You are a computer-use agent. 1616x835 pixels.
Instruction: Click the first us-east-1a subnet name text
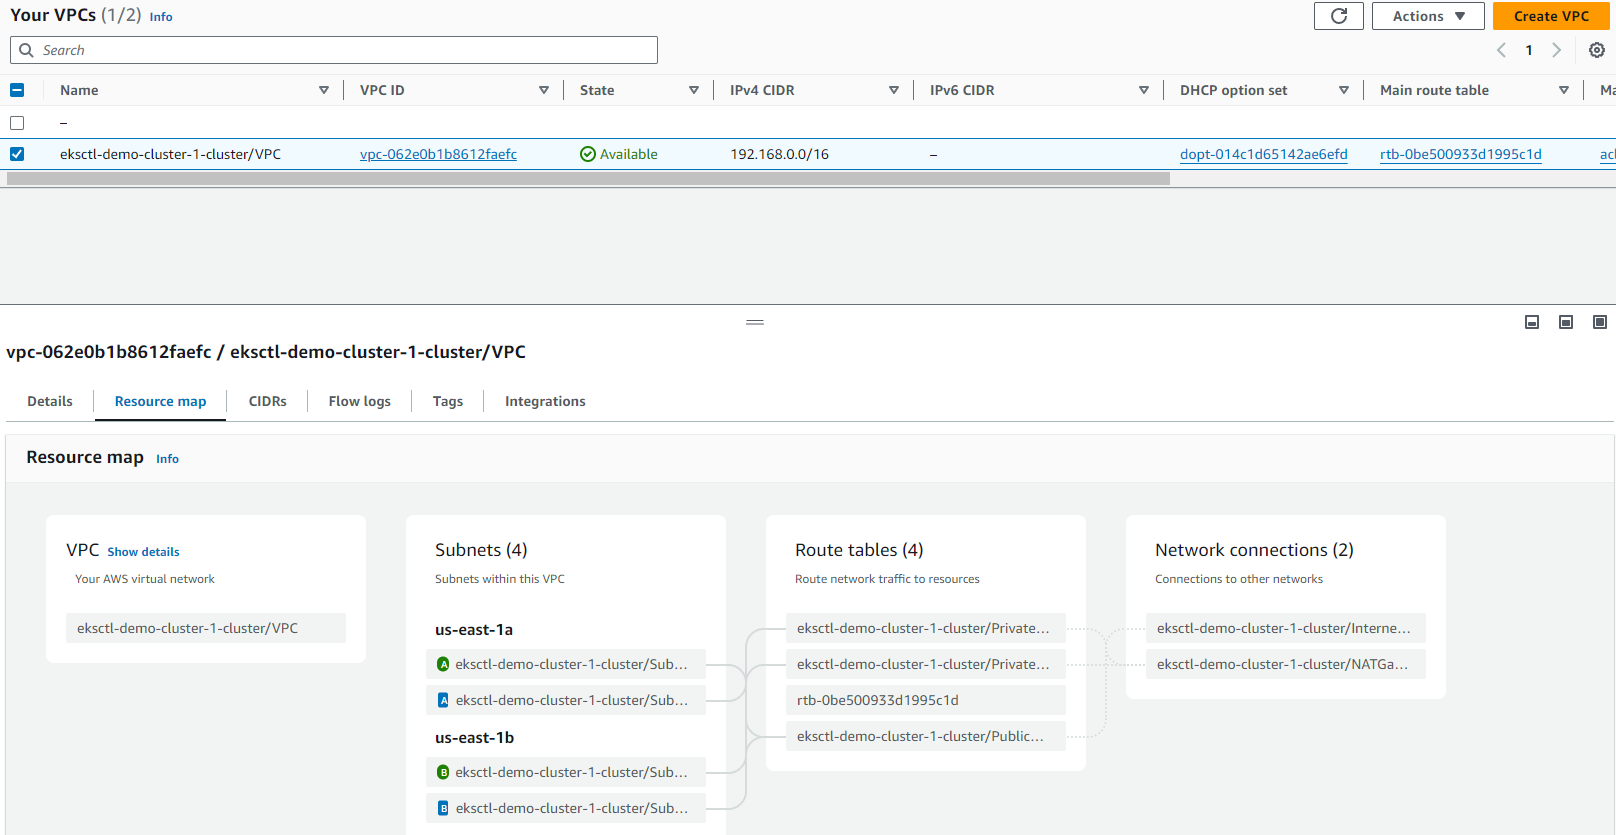point(572,664)
